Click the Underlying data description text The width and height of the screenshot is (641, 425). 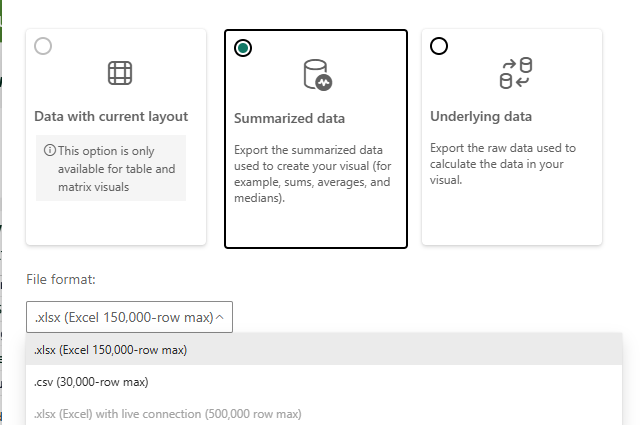pos(503,164)
